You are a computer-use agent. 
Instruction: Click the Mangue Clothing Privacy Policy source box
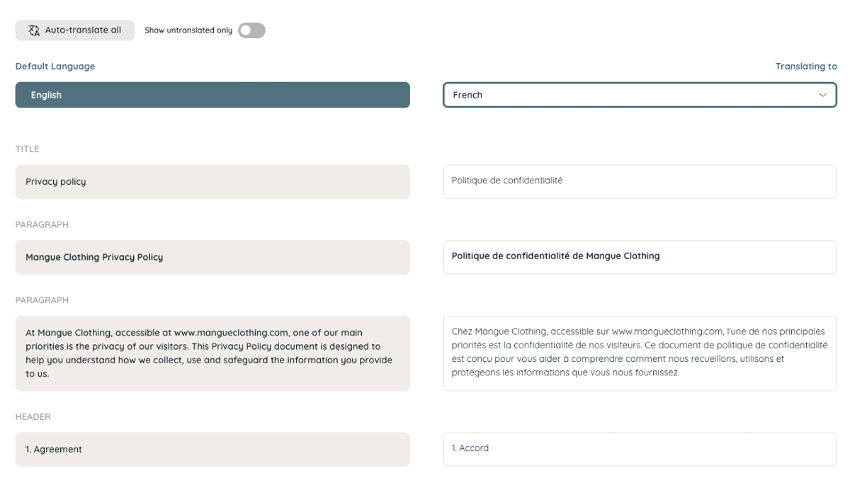coord(212,257)
